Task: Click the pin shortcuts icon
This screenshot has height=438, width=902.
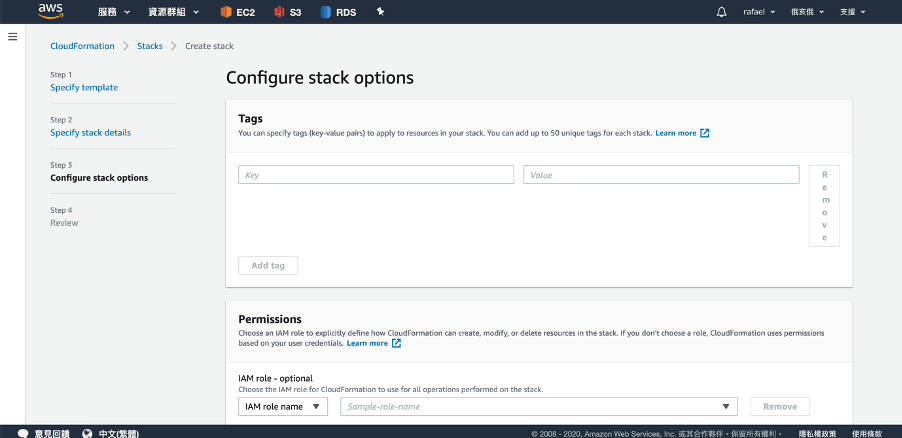Action: point(380,12)
